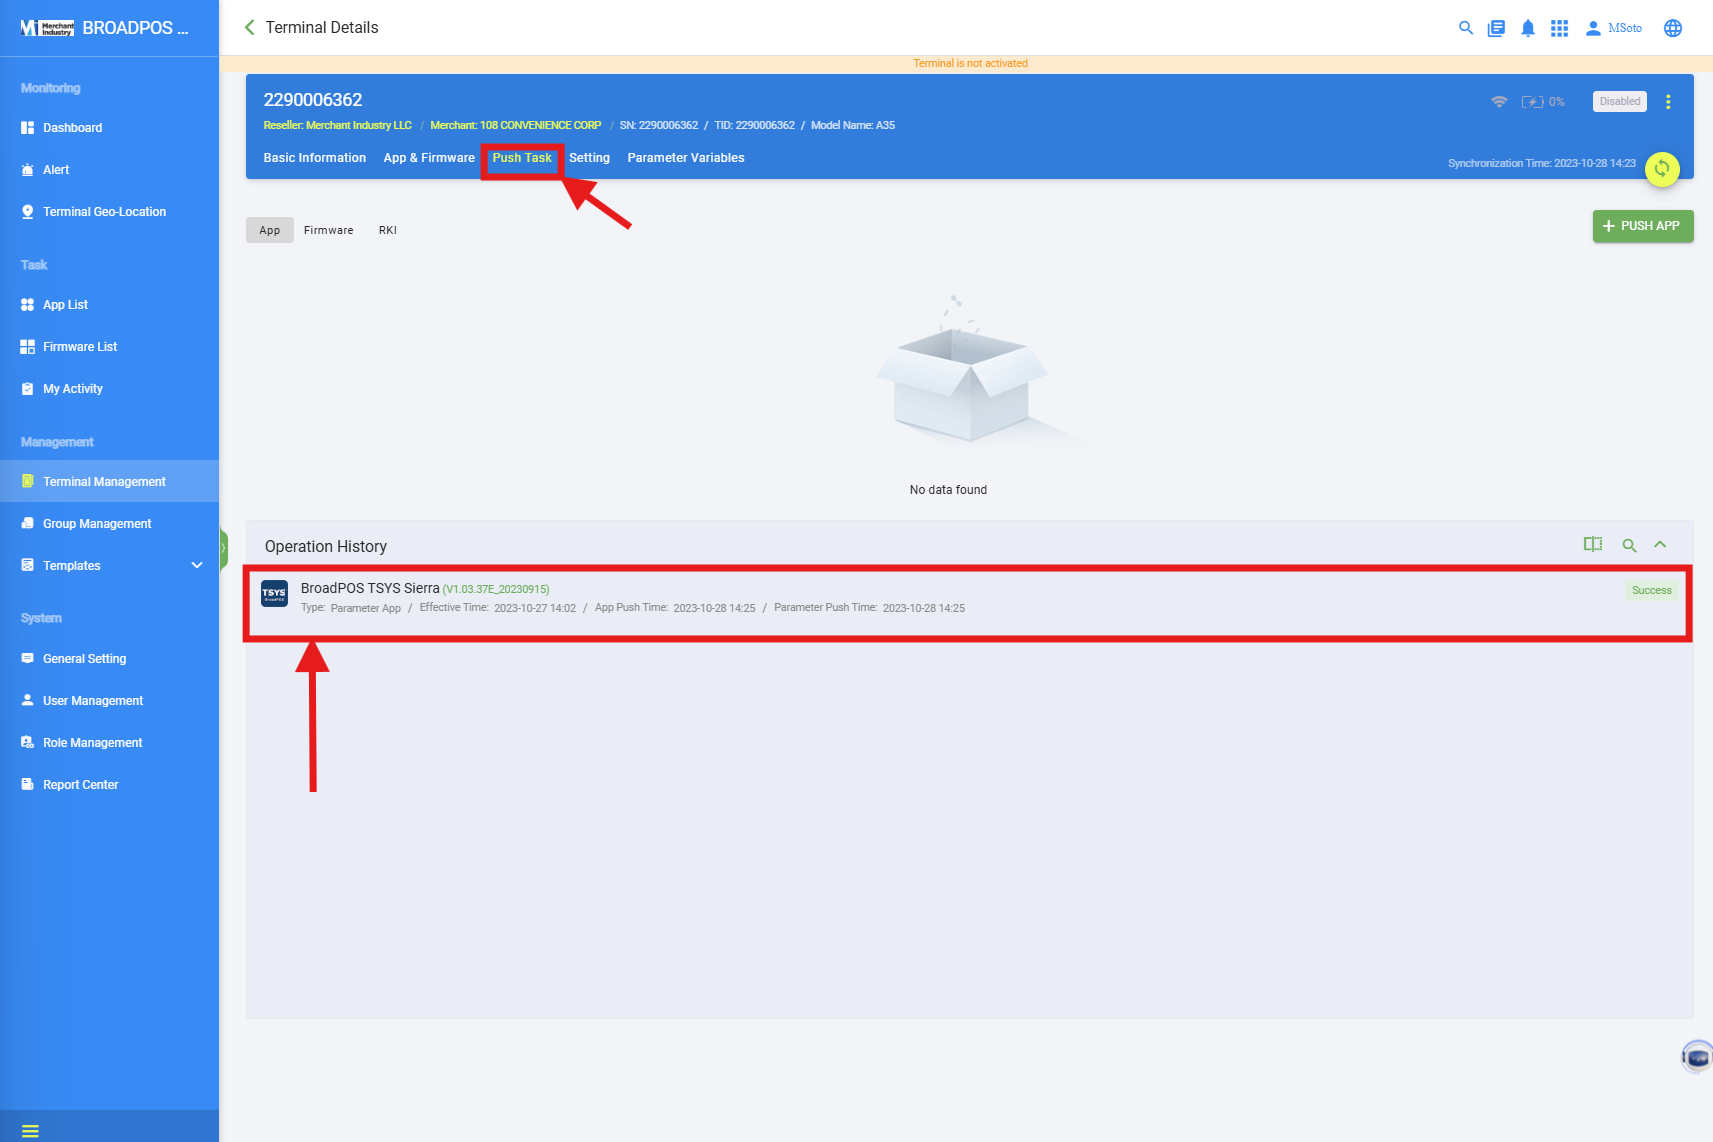1713x1142 pixels.
Task: Open terminal more options menu (three dots)
Action: pyautogui.click(x=1668, y=102)
